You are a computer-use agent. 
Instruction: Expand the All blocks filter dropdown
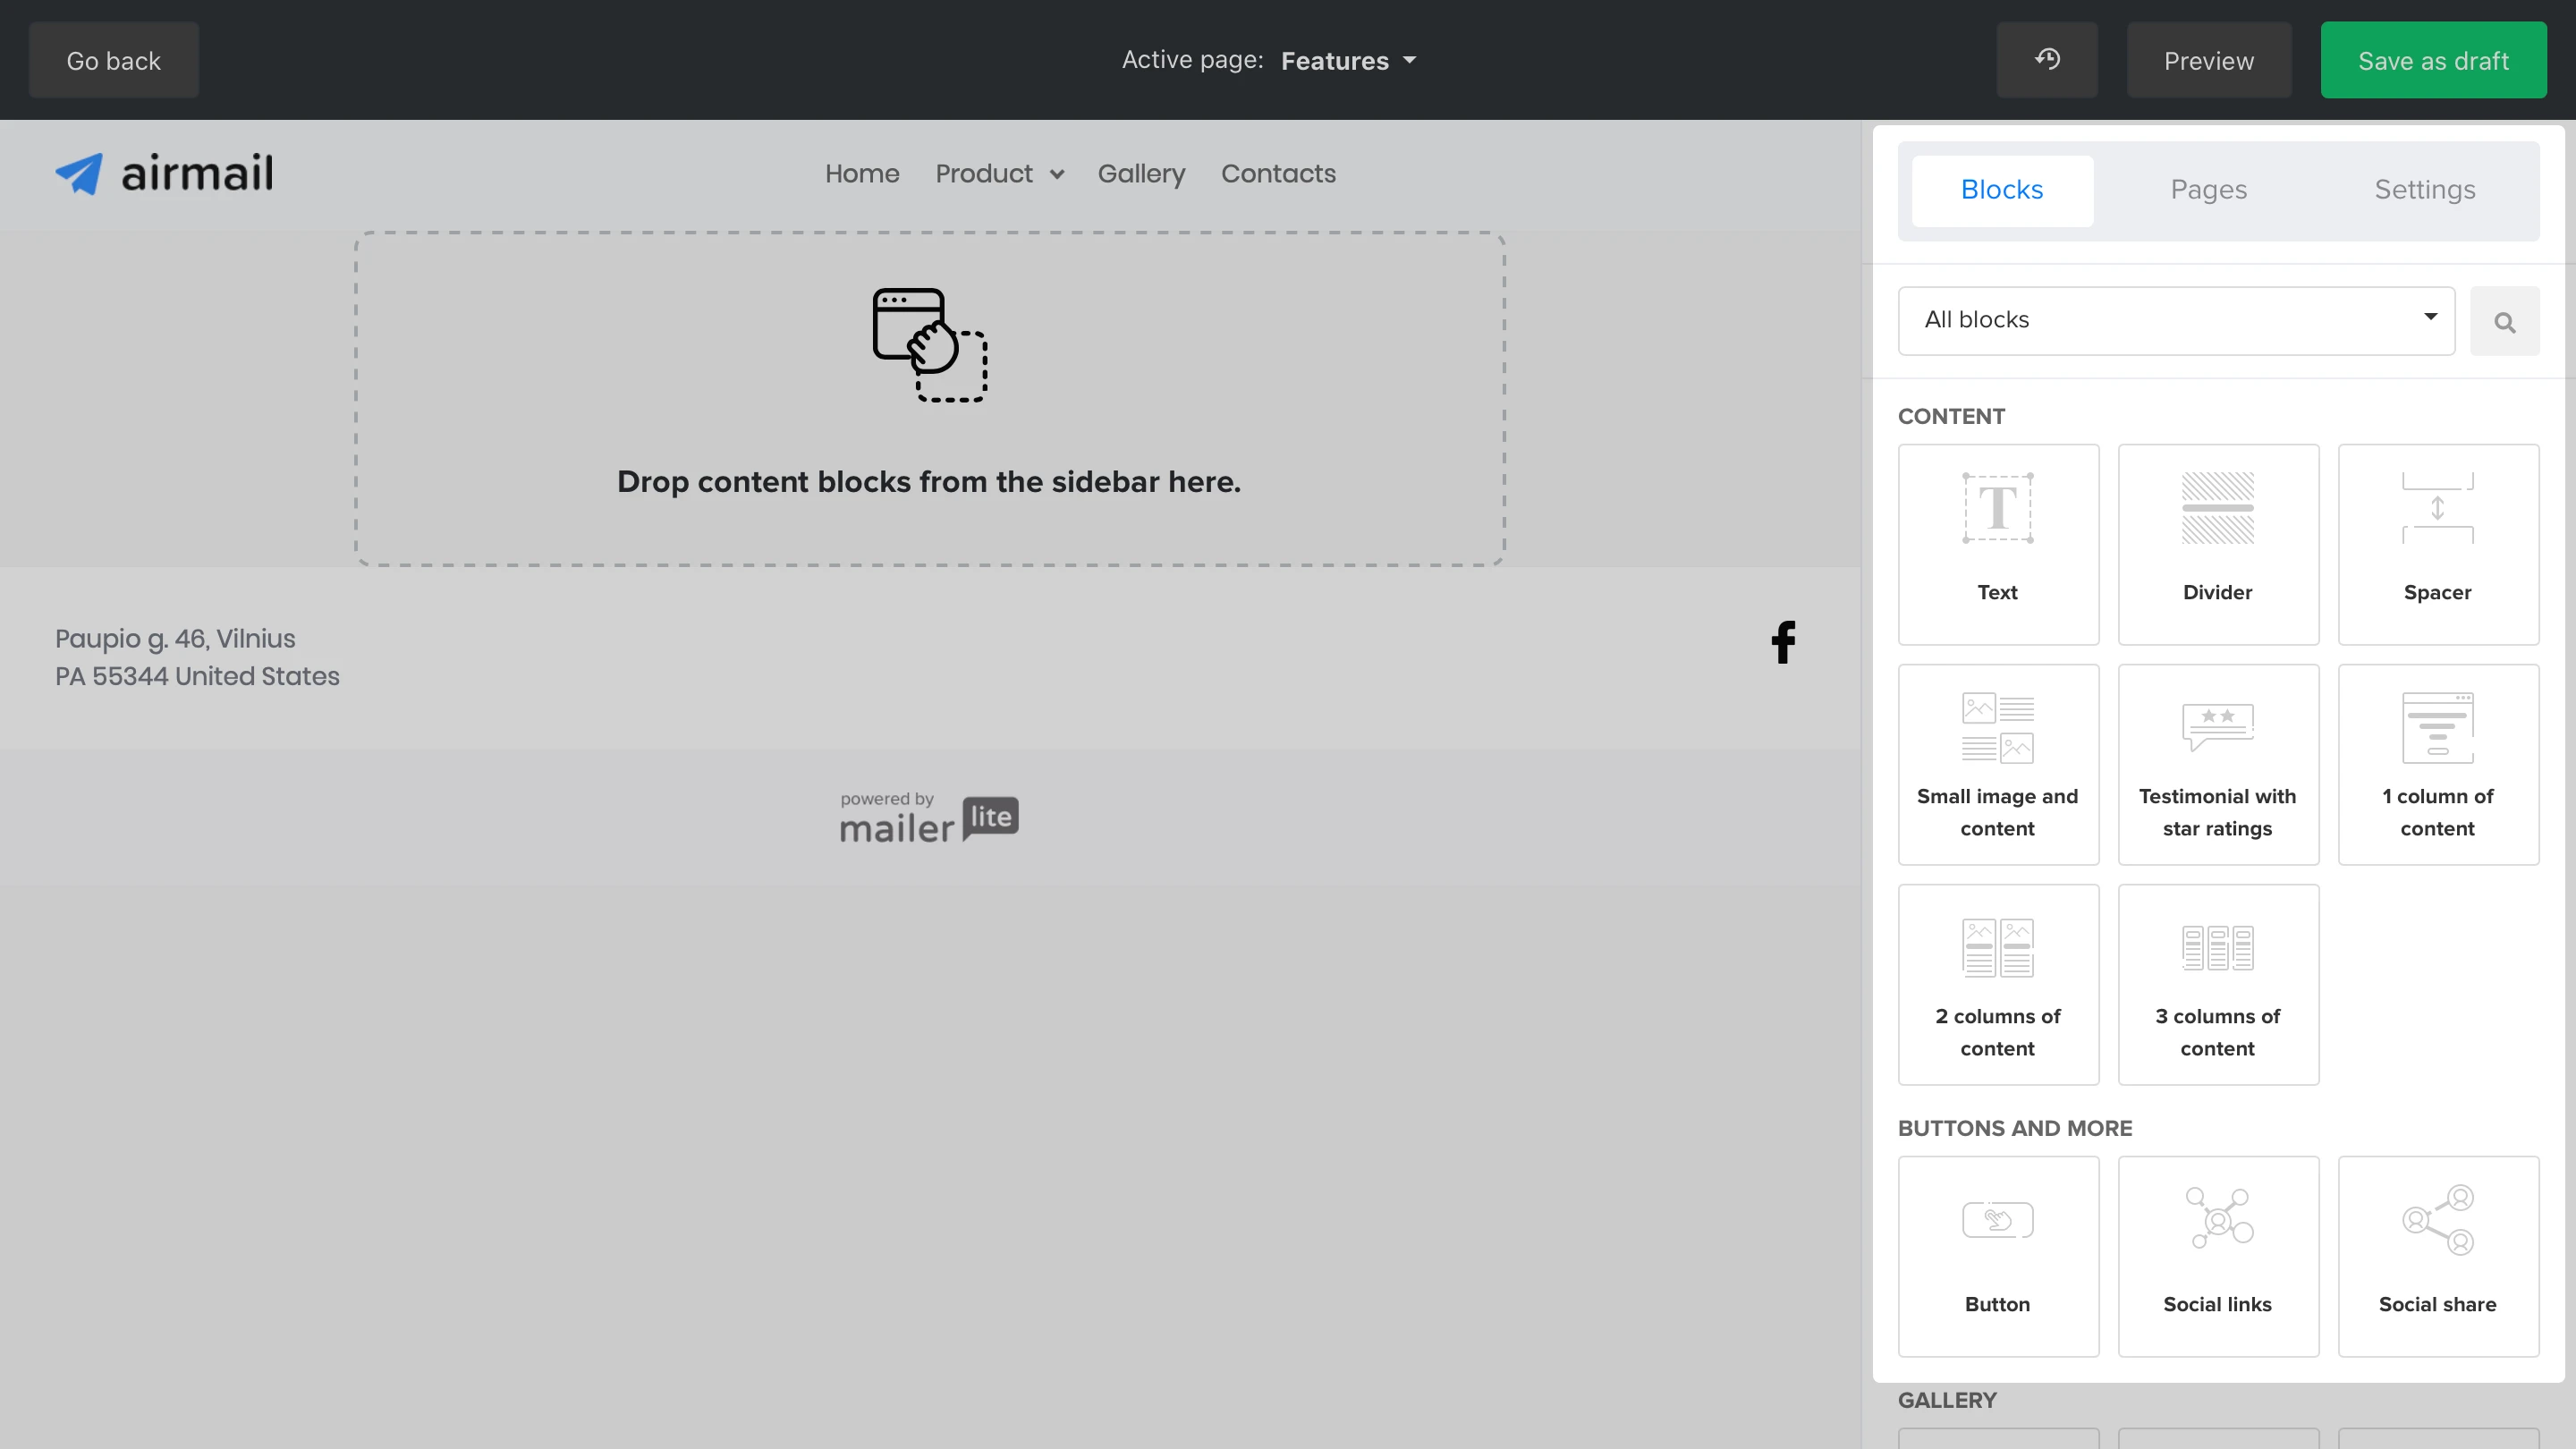(2175, 320)
